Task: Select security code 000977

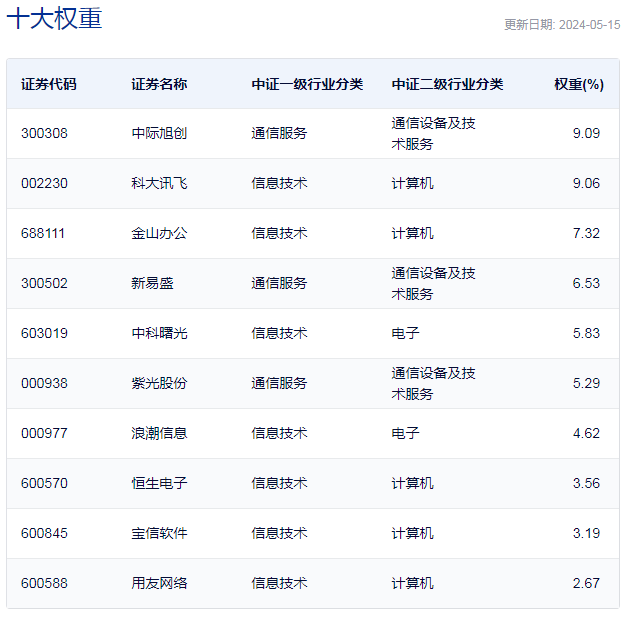Action: 44,434
